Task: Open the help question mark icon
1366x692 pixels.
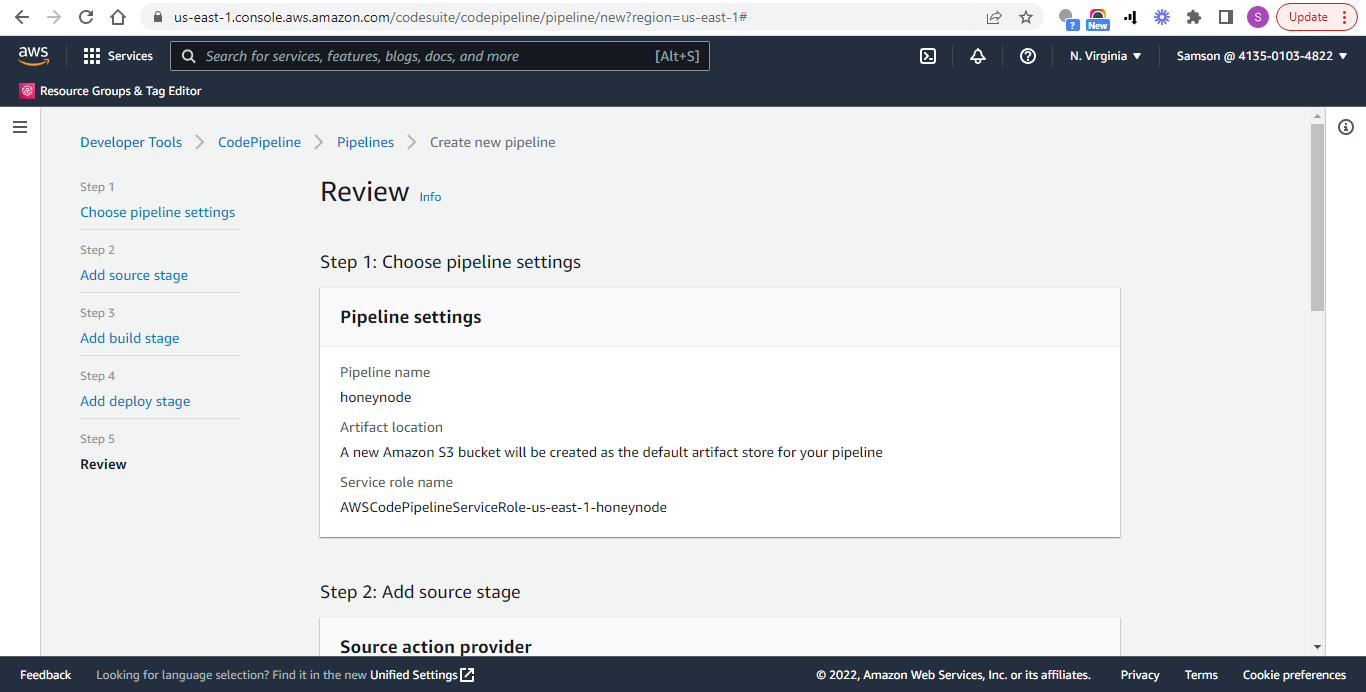Action: pos(1028,56)
